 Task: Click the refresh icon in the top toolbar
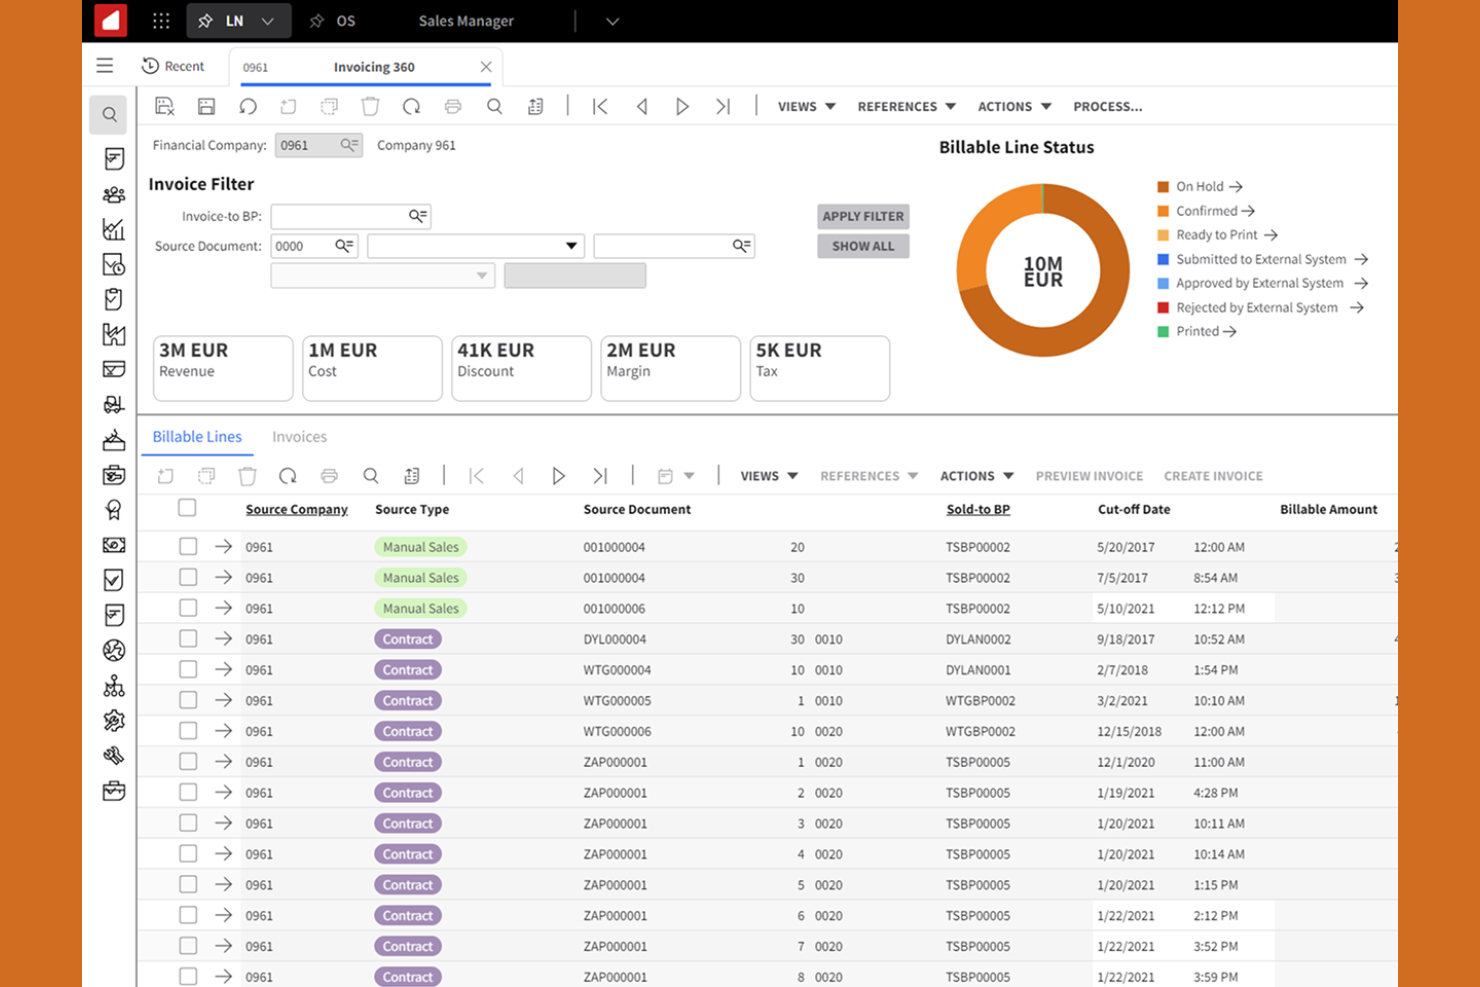point(411,106)
